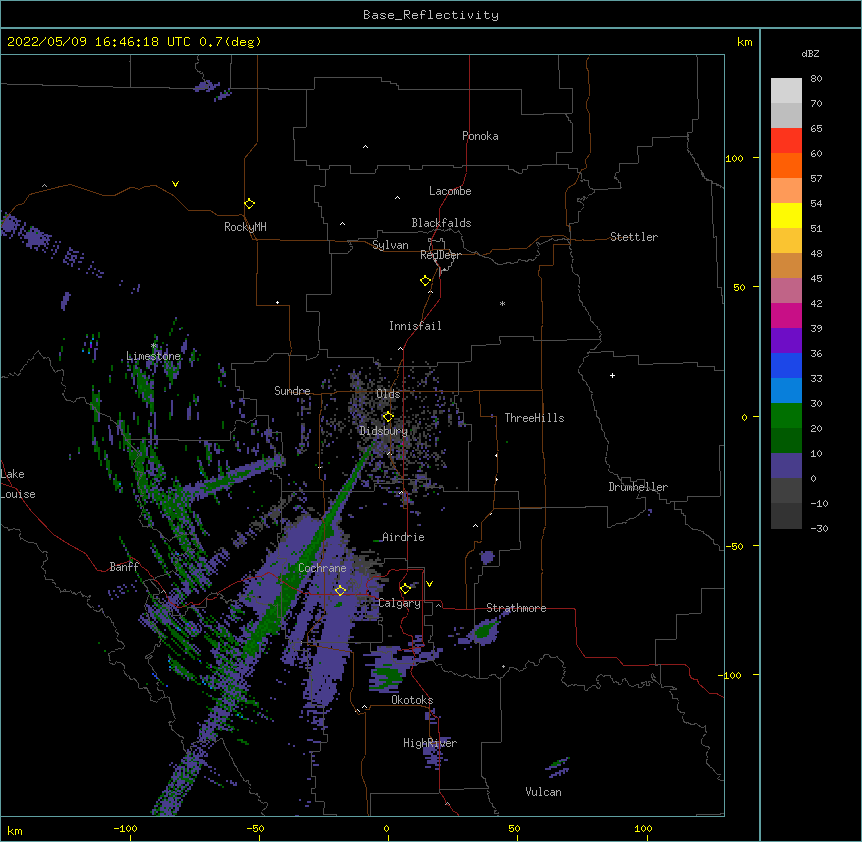
Task: Select the yellow station marker below Cochrane
Action: pyautogui.click(x=340, y=590)
